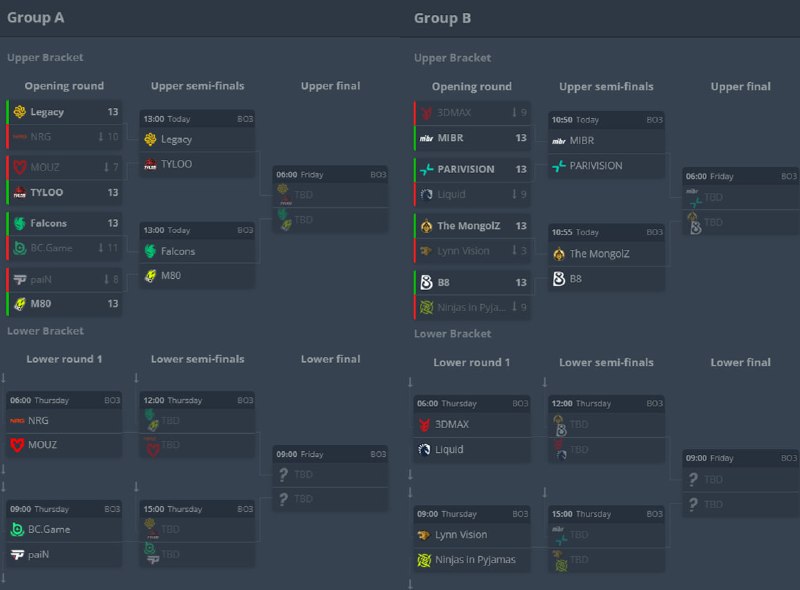Open the Legacy team name in upper semi-finals

177,139
